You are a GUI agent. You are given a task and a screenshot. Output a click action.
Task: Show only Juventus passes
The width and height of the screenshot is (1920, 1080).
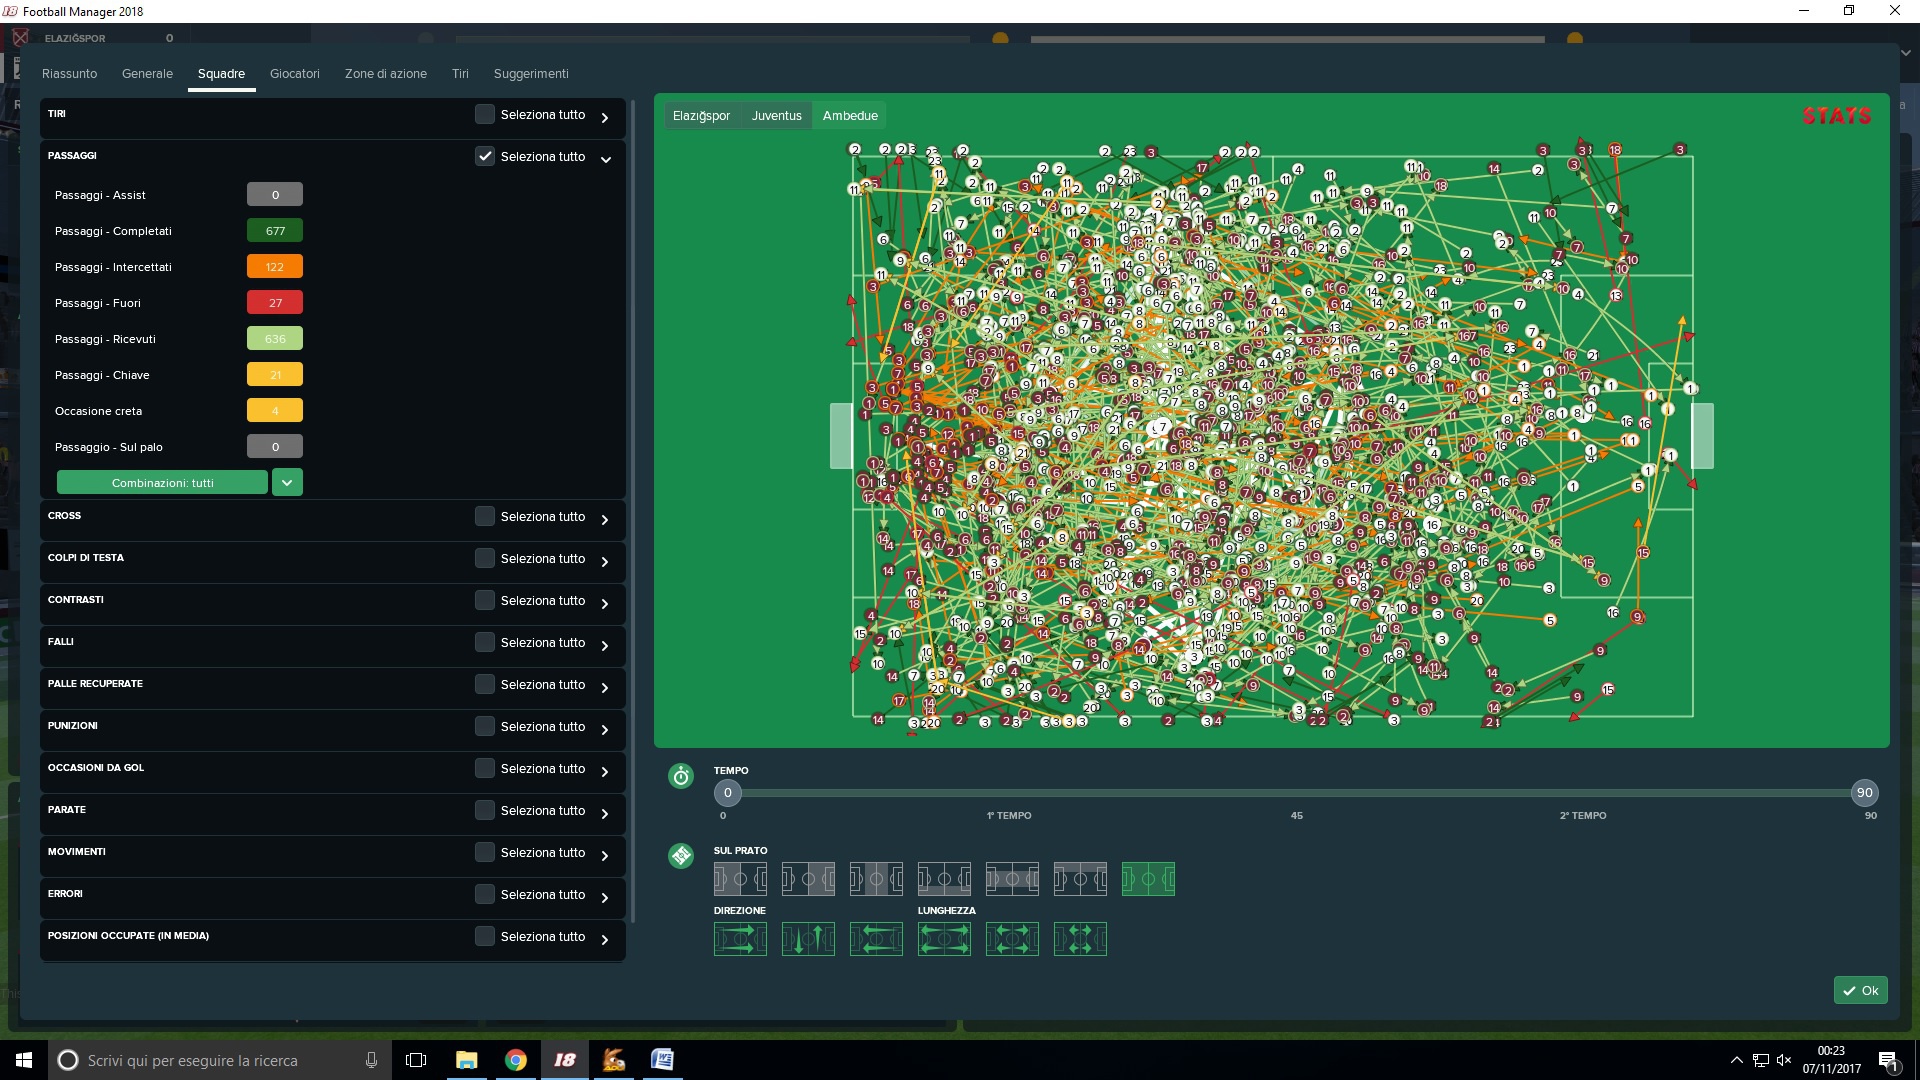click(776, 116)
